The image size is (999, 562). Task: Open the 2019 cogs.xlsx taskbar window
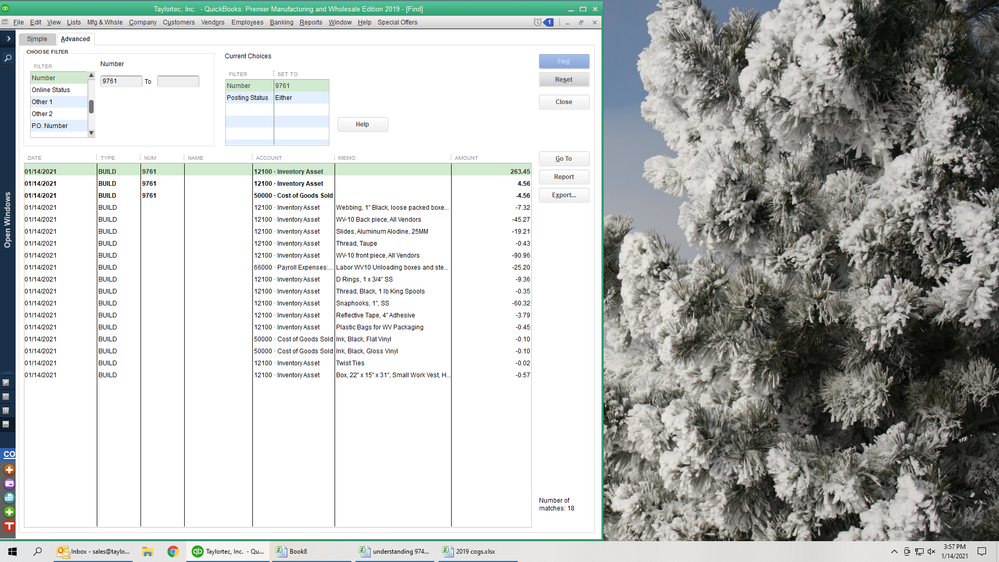(475, 551)
